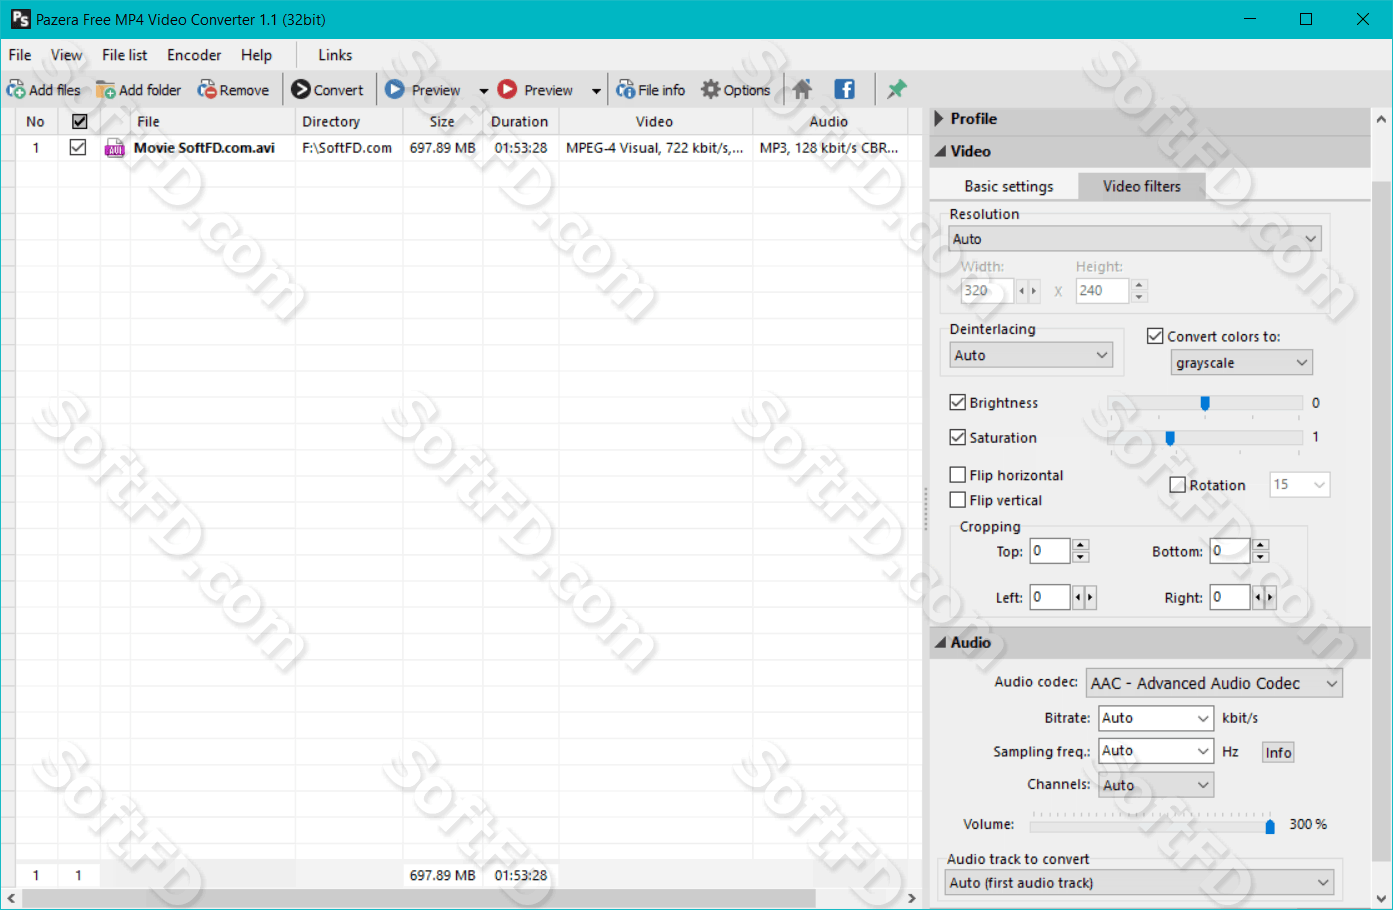Click the settings panel scroll down arrow

point(1381,898)
